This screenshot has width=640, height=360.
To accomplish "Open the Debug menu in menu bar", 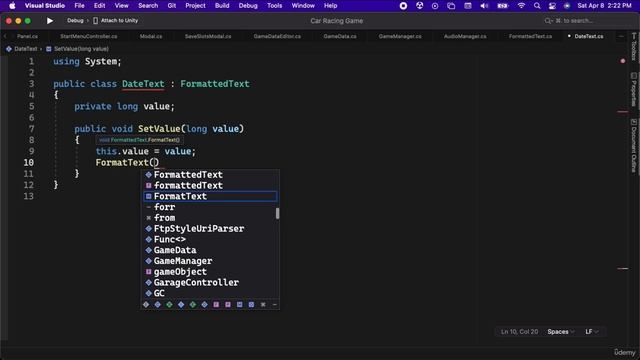I will point(248,6).
